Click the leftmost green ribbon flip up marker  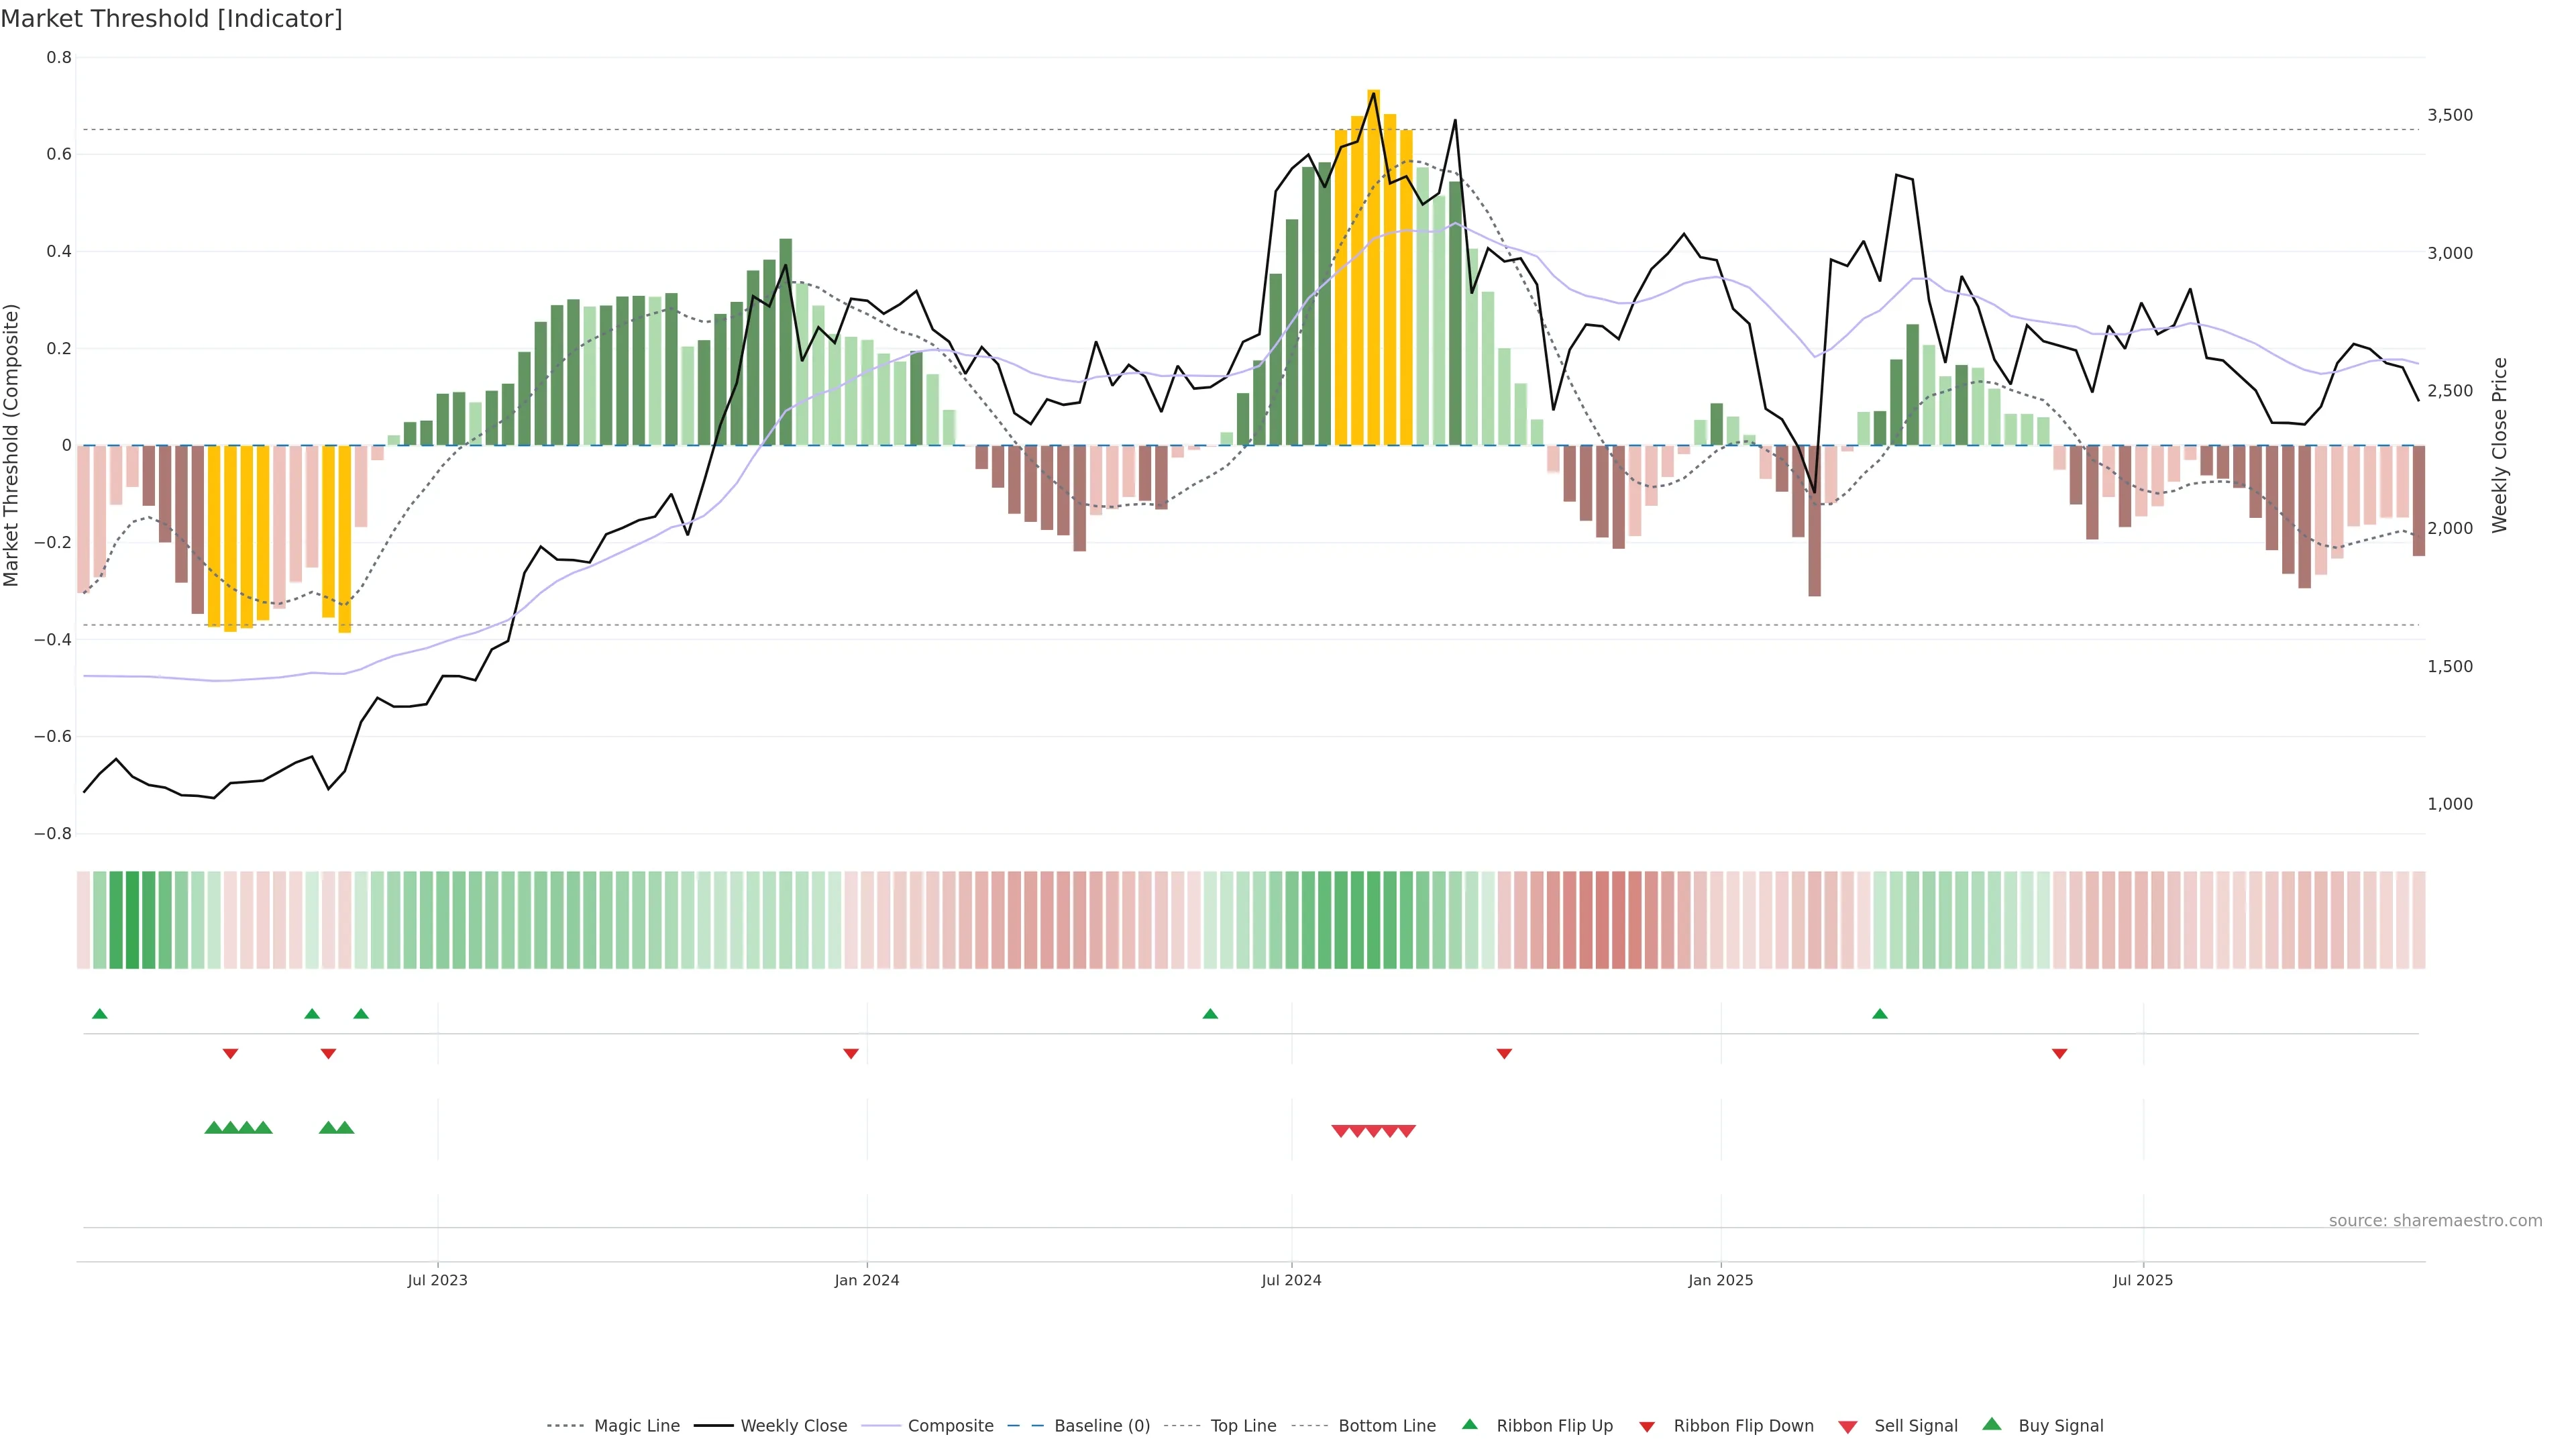point(100,1014)
